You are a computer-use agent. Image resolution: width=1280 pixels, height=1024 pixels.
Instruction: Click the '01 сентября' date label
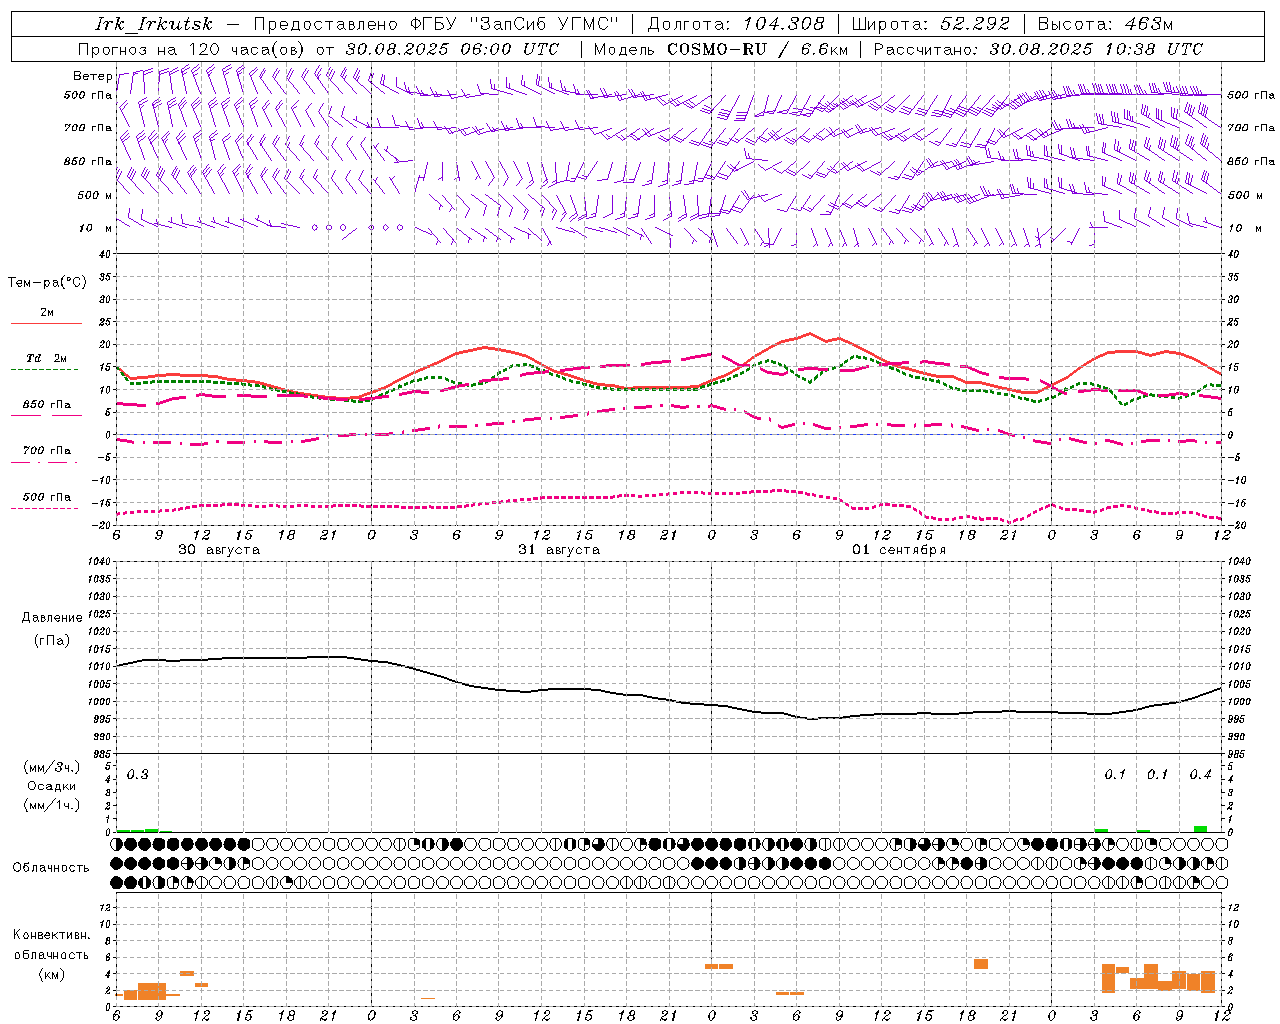pyautogui.click(x=899, y=550)
